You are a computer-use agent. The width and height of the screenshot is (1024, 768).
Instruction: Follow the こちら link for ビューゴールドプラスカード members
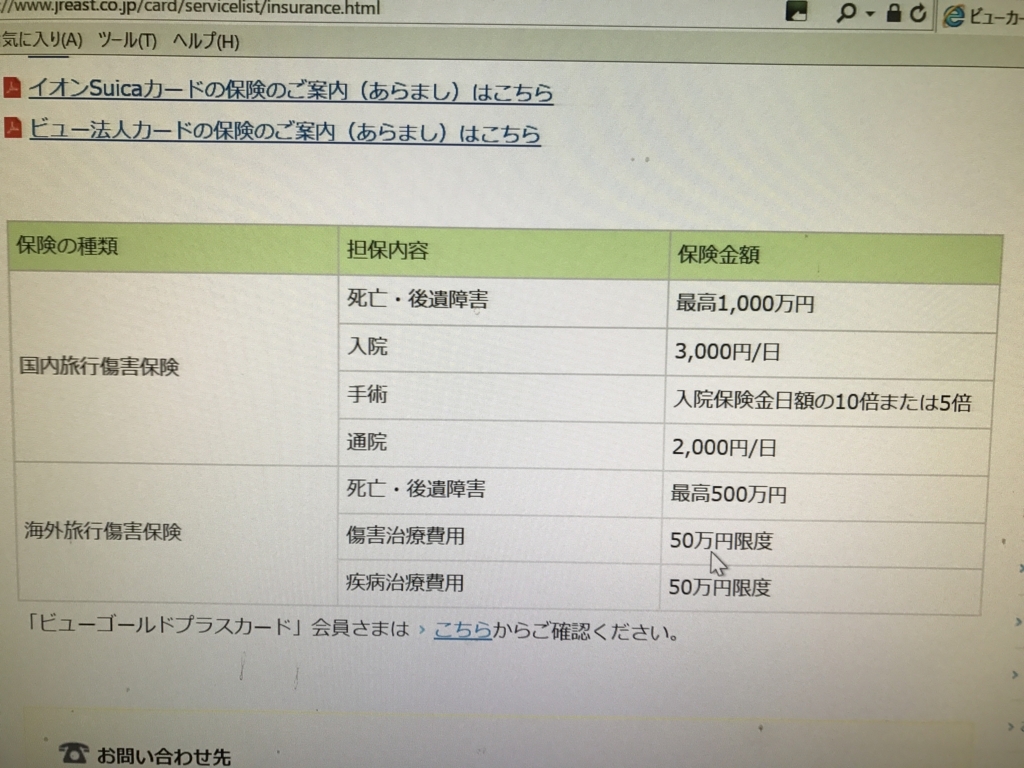coord(462,630)
